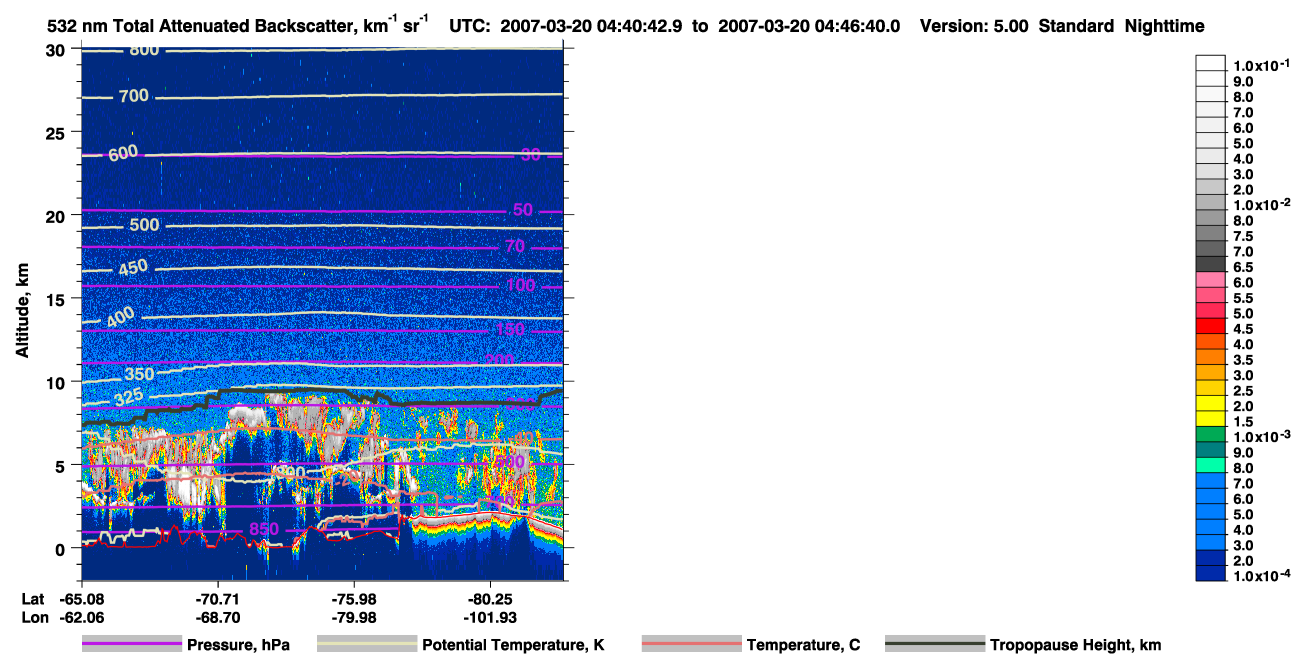Image resolution: width=1300 pixels, height=667 pixels.
Task: Click the '450' potential temperature contour label
Action: pyautogui.click(x=134, y=268)
